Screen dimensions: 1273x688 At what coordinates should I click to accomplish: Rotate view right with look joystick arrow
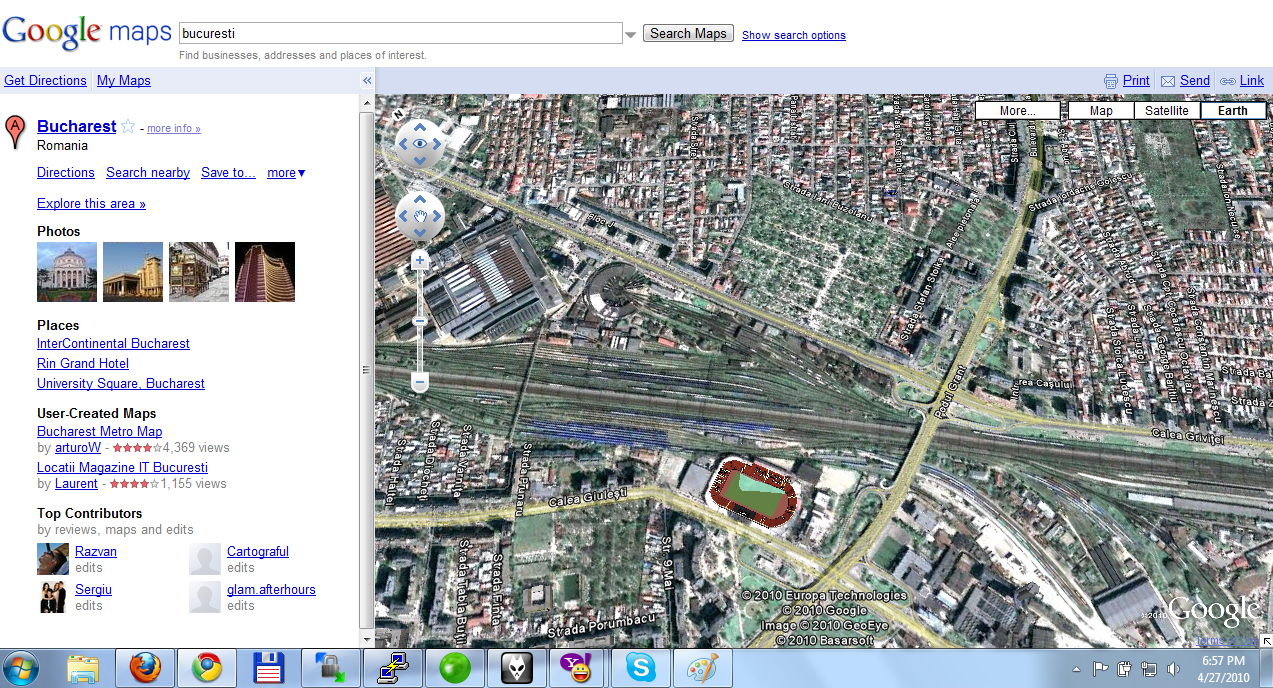coord(437,144)
